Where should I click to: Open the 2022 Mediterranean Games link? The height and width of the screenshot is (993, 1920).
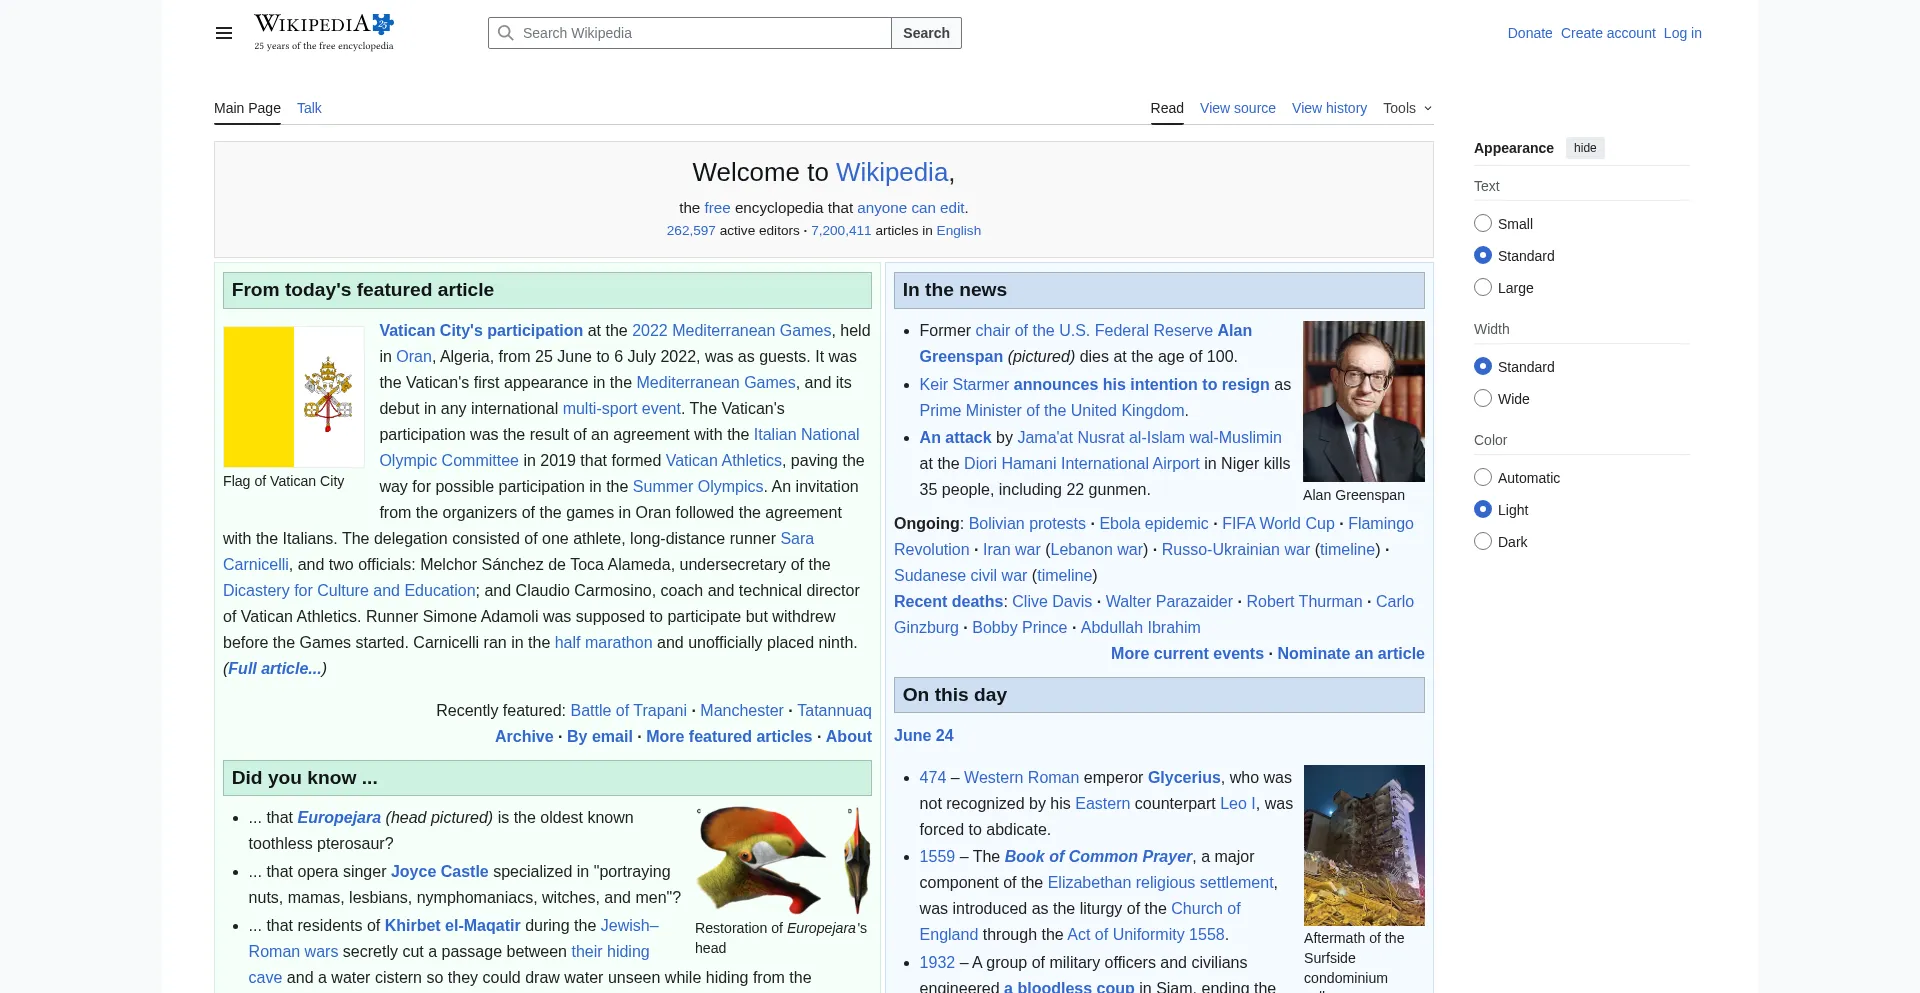click(731, 330)
